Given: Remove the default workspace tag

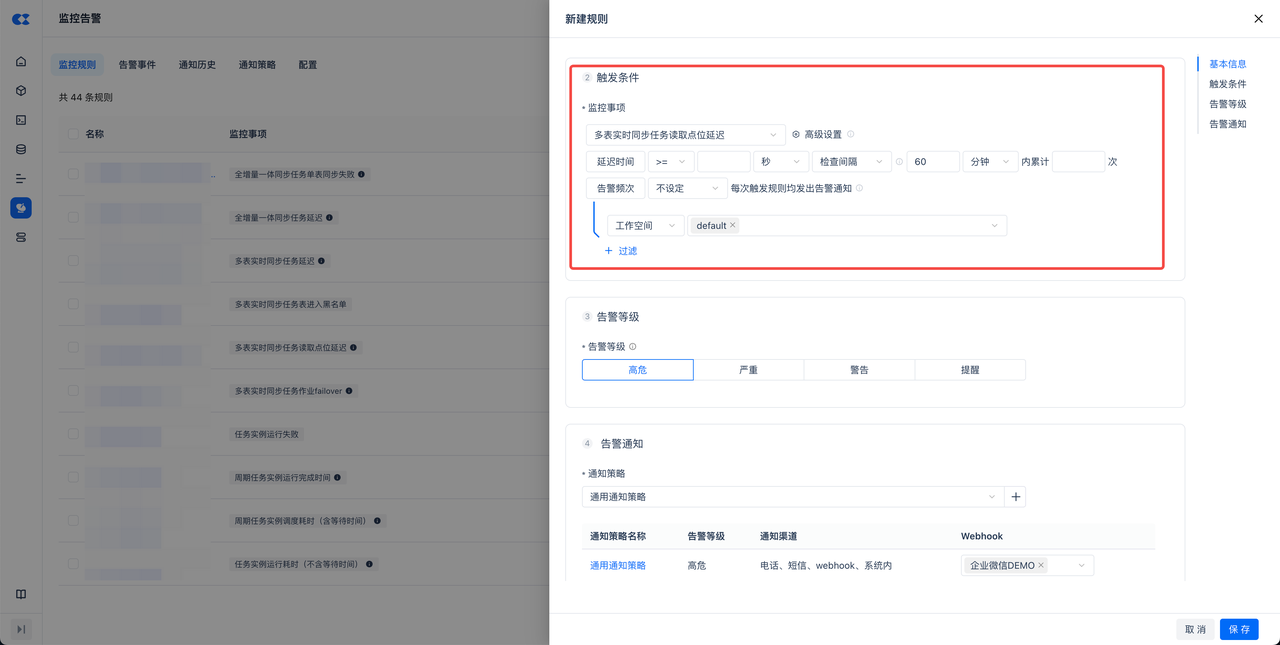Looking at the screenshot, I should click(733, 226).
